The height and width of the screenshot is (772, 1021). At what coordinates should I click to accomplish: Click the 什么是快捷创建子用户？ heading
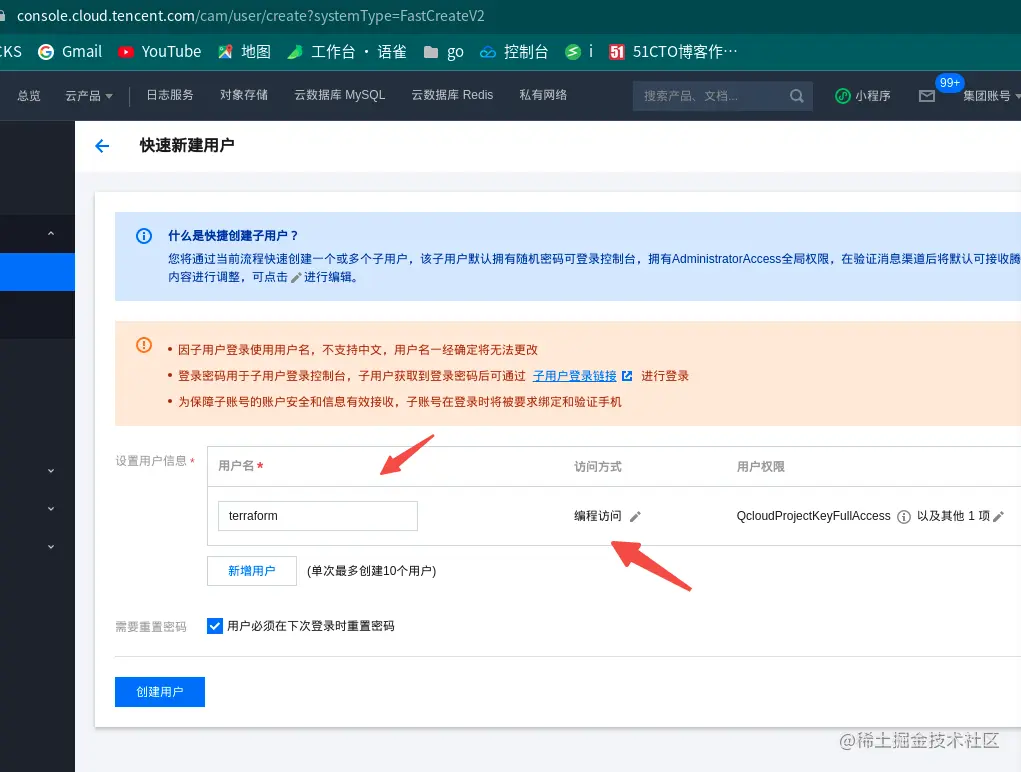233,236
